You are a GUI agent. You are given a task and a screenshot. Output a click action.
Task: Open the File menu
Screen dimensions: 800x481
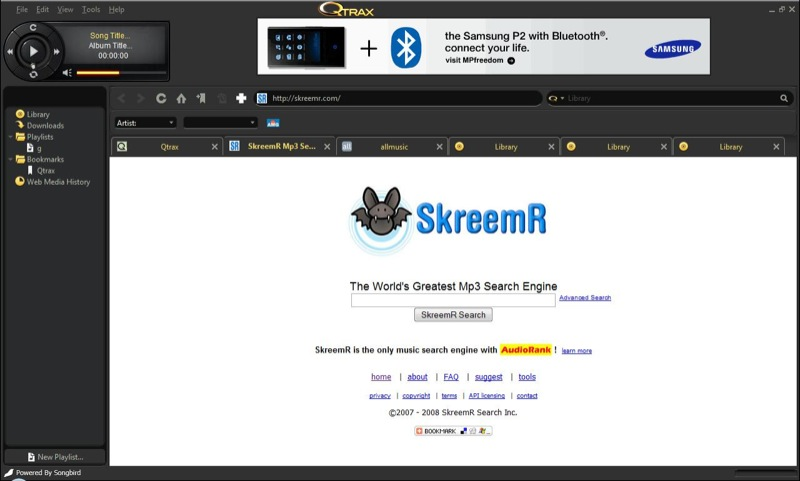pos(22,9)
